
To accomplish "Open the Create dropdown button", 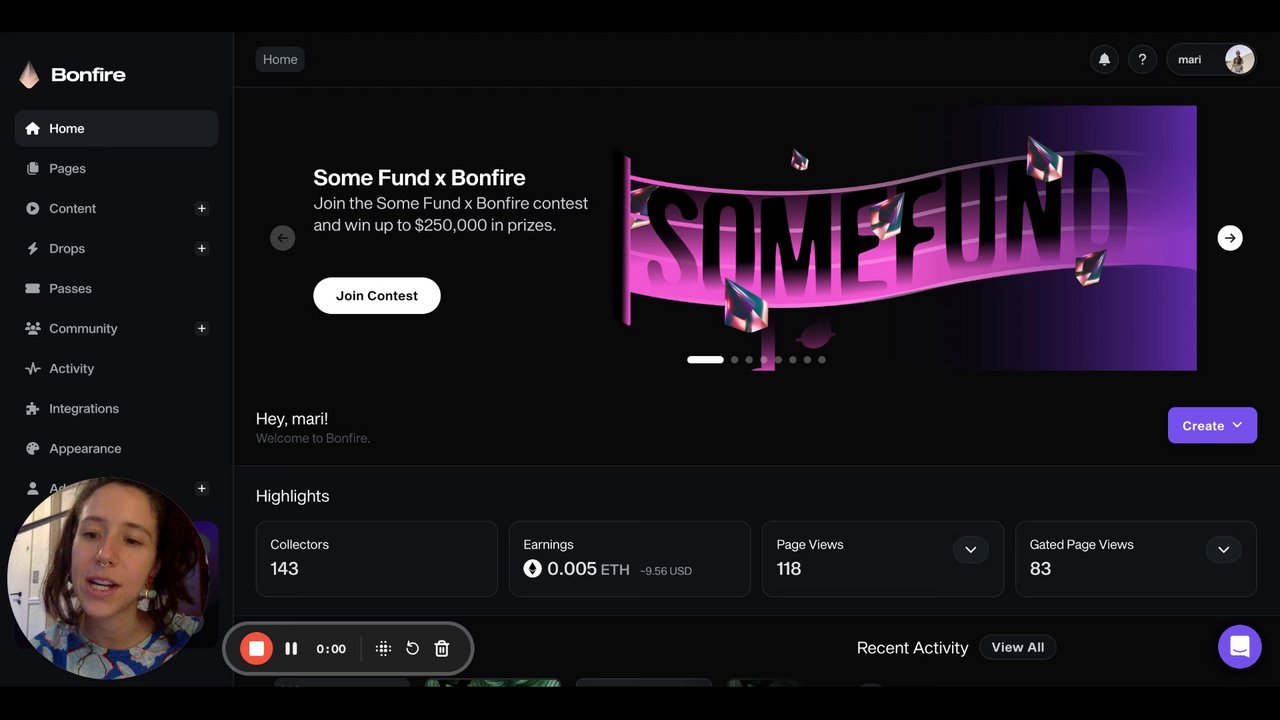I will click(1212, 425).
